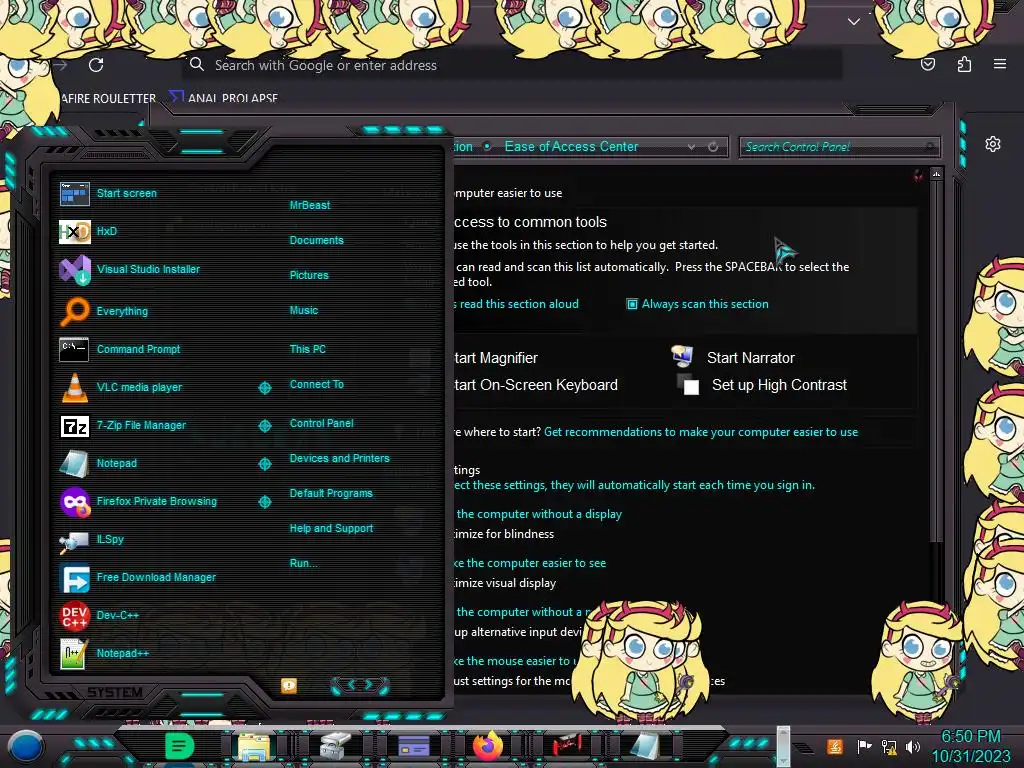Screen dimensions: 1024x768
Task: Open Pictures from start menu
Action: (309, 276)
